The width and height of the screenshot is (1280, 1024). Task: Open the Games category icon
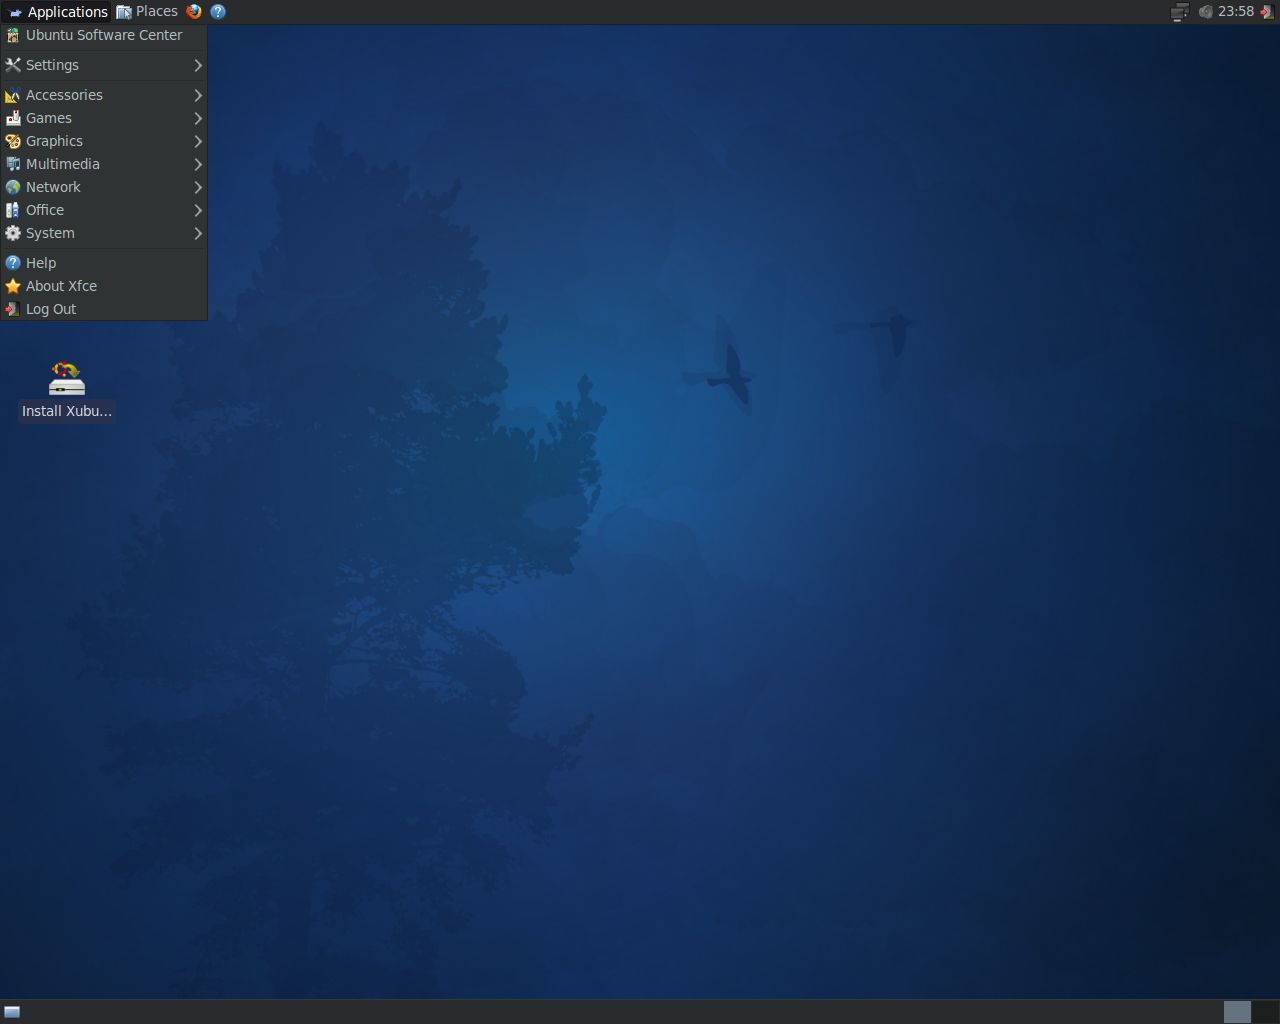(13, 118)
